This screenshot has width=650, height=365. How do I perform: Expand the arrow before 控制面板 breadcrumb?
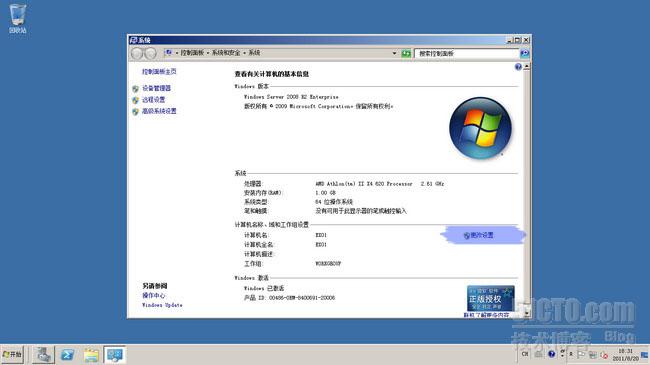(x=177, y=53)
